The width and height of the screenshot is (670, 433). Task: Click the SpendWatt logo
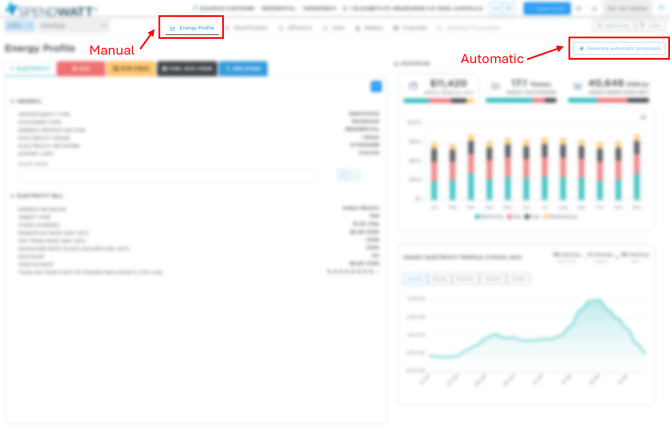(50, 9)
